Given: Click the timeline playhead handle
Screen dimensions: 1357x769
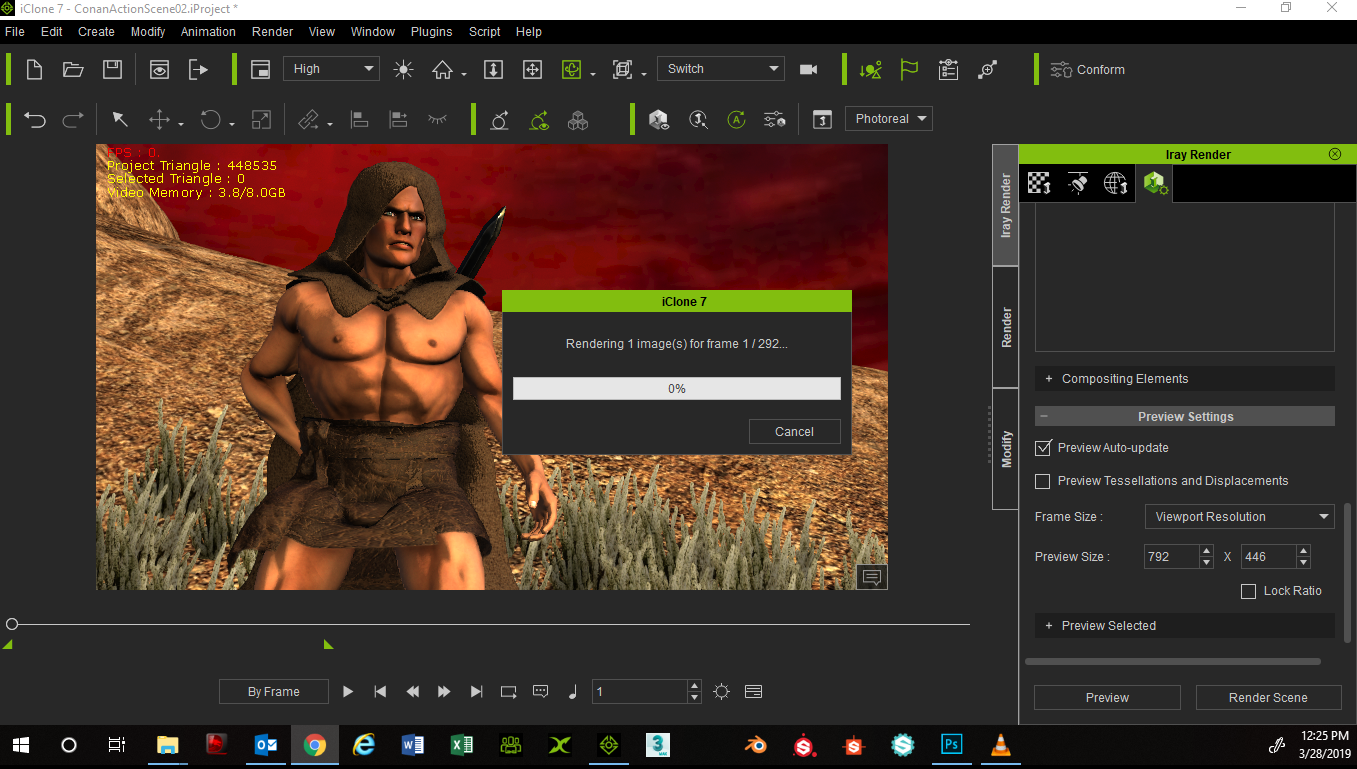Looking at the screenshot, I should 11,624.
